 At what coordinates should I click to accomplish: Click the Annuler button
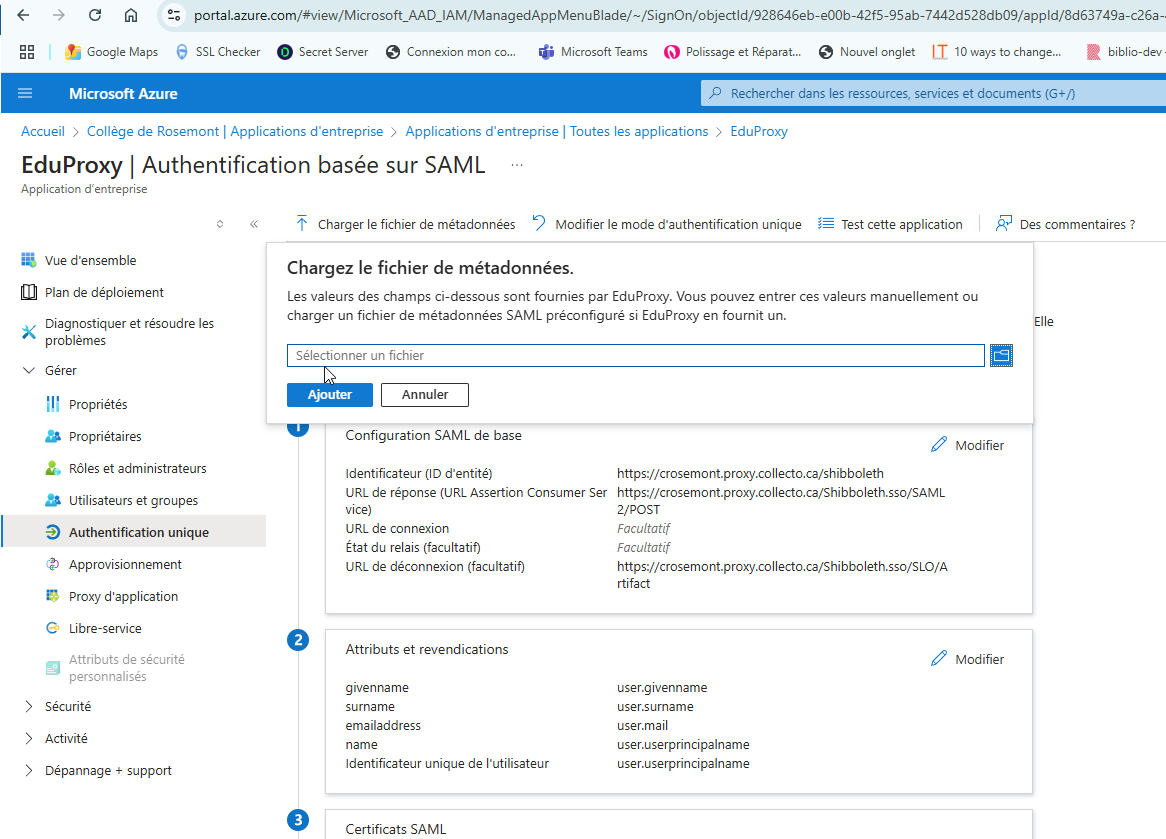(424, 395)
